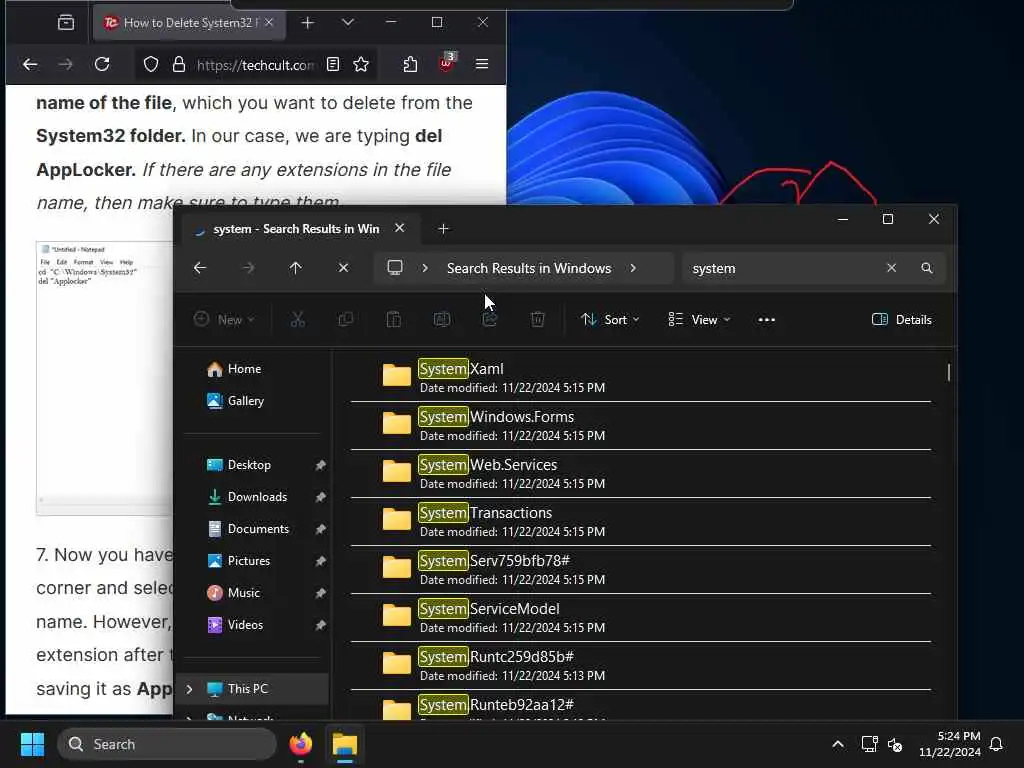The image size is (1024, 768).
Task: Click the Share icon in Explorer's toolbar
Action: 490,319
